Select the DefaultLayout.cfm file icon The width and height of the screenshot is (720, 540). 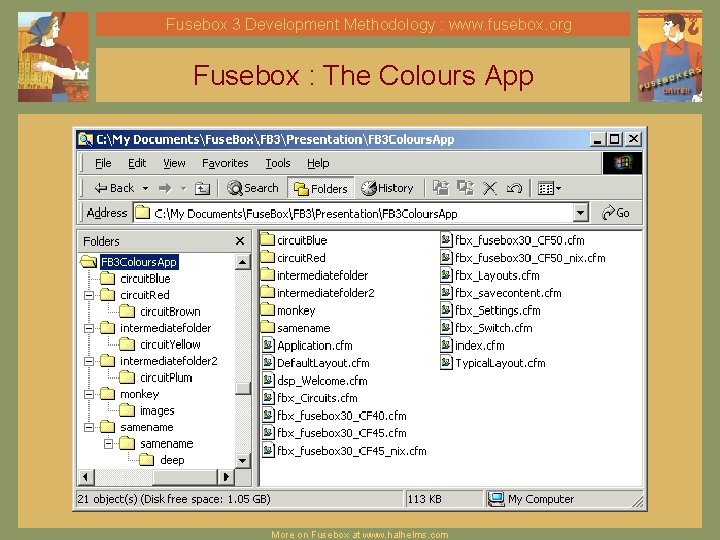[268, 362]
